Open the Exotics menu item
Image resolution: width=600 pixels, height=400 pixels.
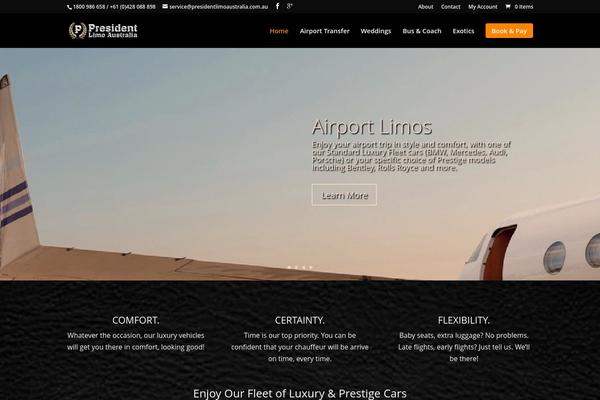[x=463, y=31]
